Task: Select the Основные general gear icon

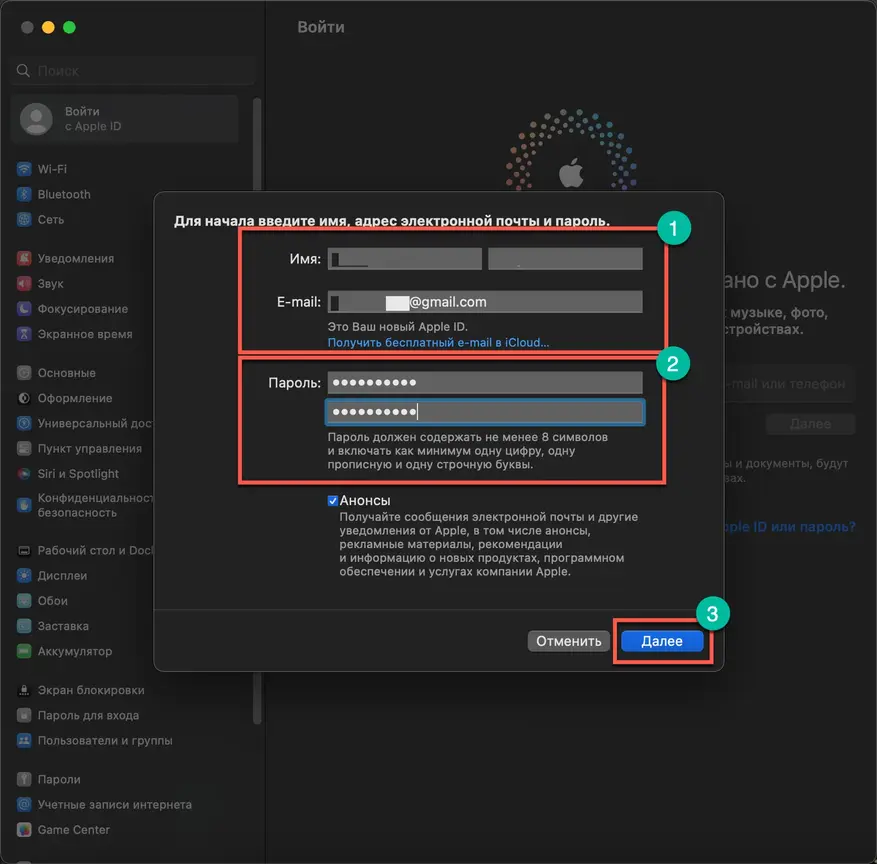Action: tap(24, 373)
